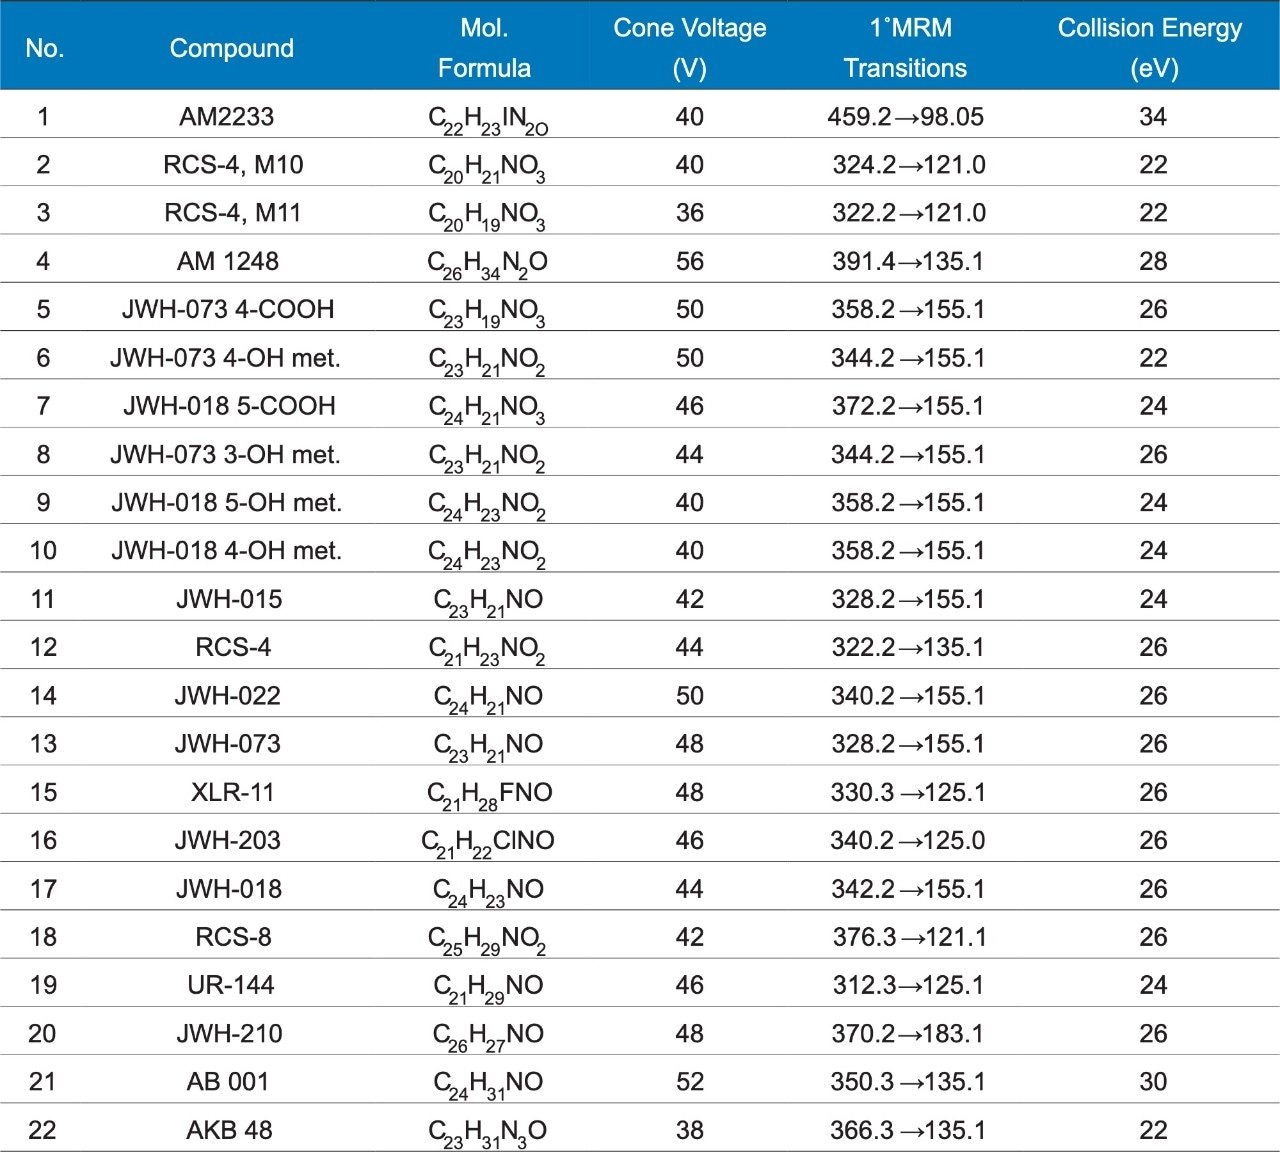This screenshot has height=1155, width=1280.
Task: Click the AB 001 compound cell
Action: coord(228,1082)
